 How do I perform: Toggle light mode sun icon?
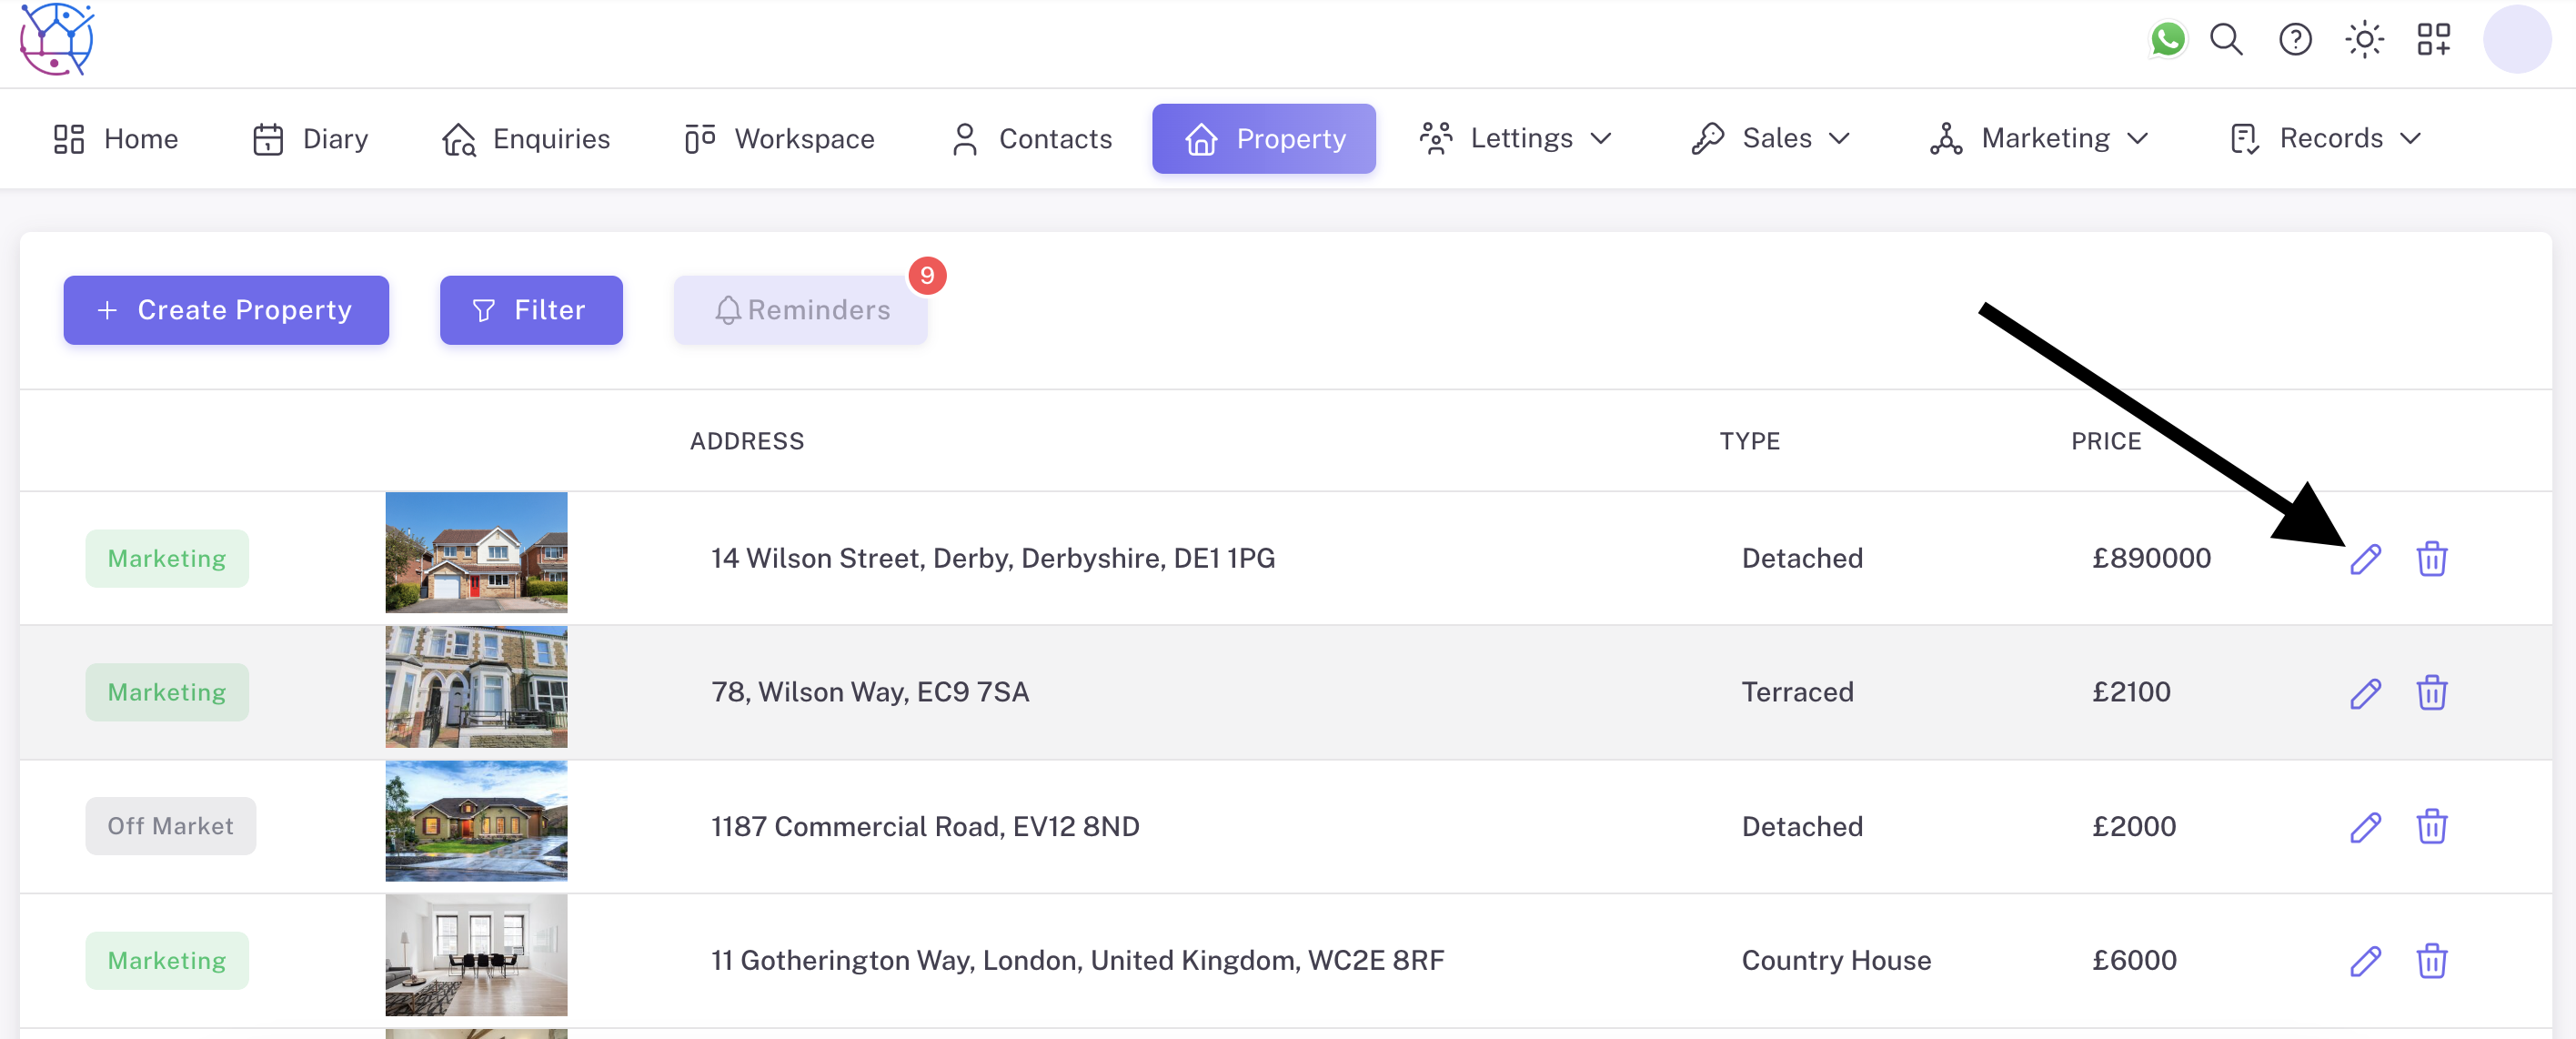[x=2364, y=40]
